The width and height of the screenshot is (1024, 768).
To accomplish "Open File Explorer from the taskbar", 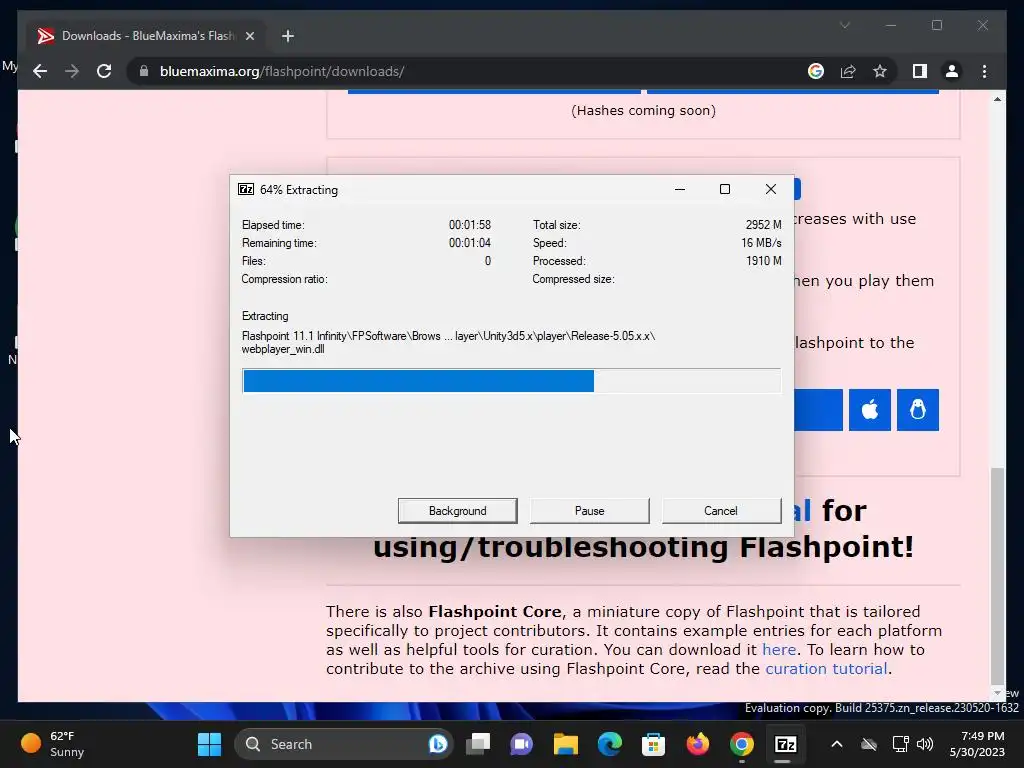I will click(566, 744).
